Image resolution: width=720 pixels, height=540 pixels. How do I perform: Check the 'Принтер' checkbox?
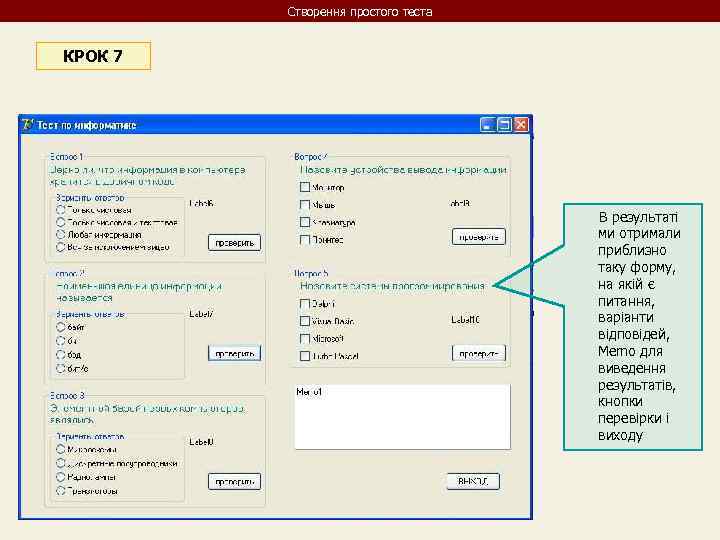pyautogui.click(x=304, y=240)
